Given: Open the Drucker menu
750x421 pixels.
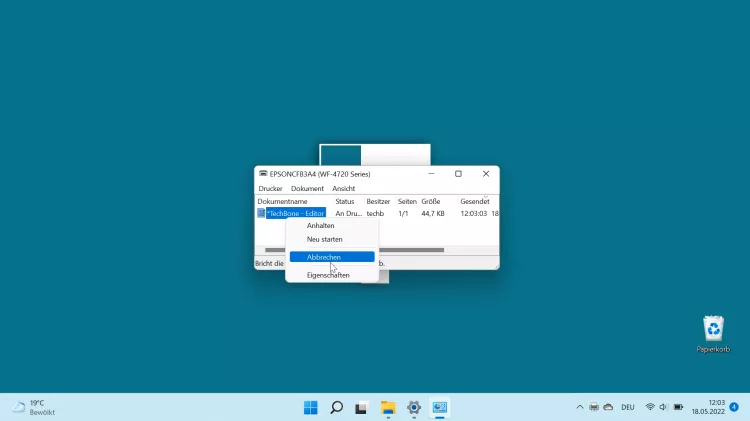Looking at the screenshot, I should coord(270,188).
